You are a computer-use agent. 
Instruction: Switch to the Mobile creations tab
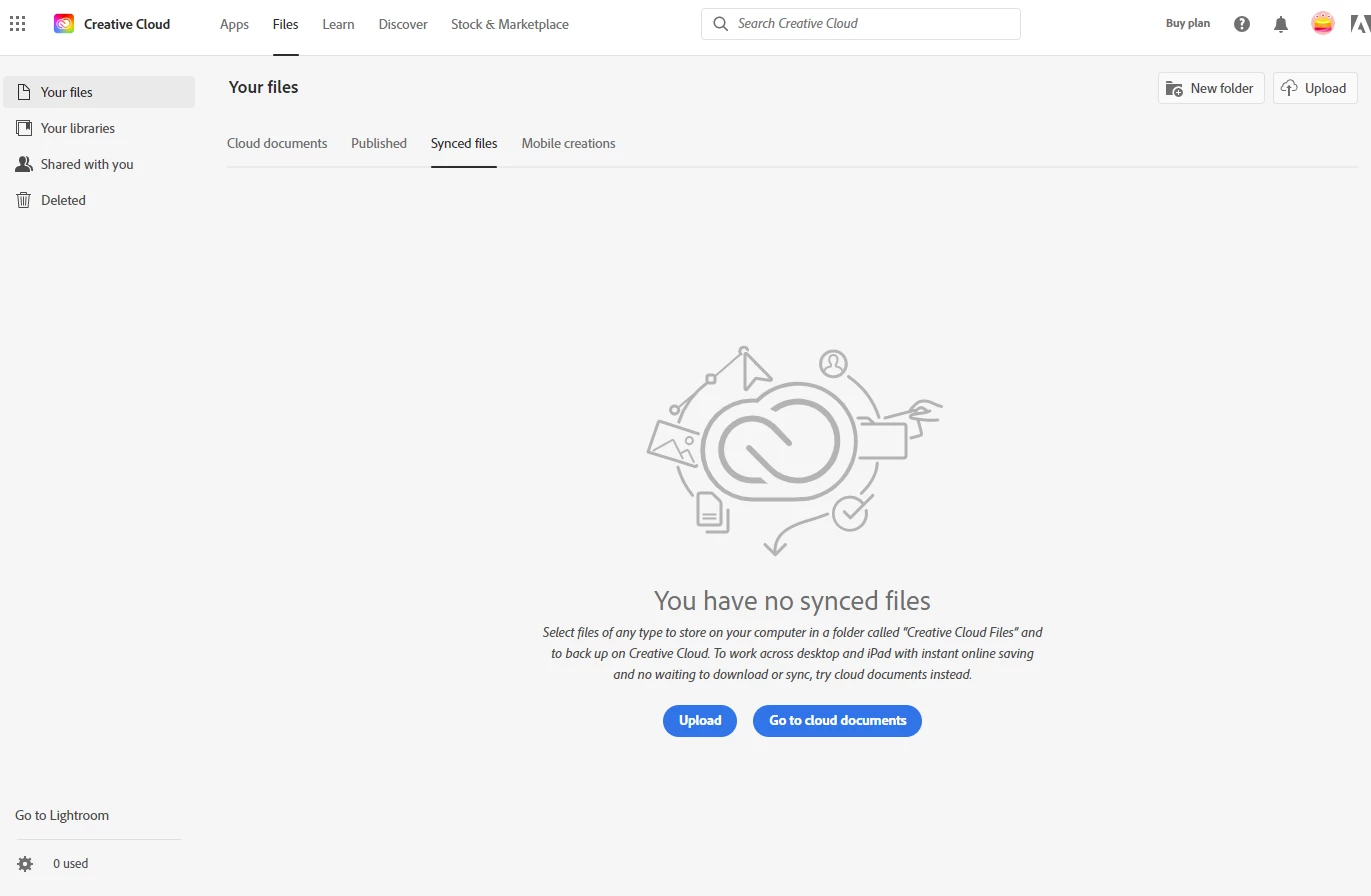click(568, 143)
